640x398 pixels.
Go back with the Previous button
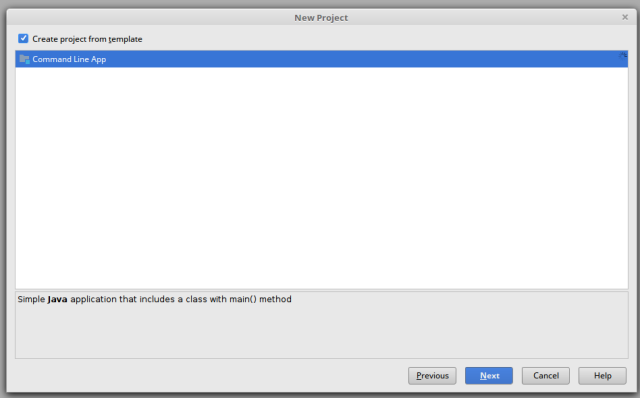pos(432,376)
